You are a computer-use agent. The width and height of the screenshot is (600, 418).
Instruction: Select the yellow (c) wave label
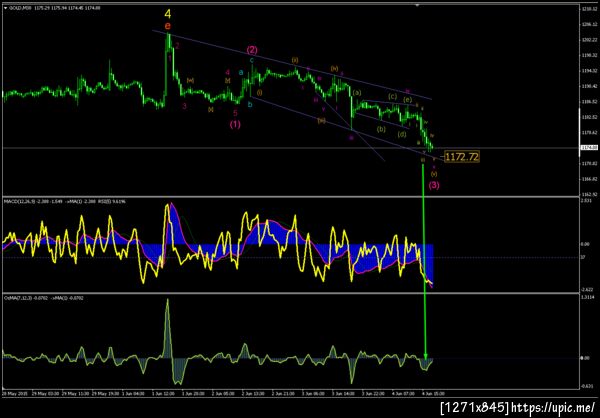392,96
